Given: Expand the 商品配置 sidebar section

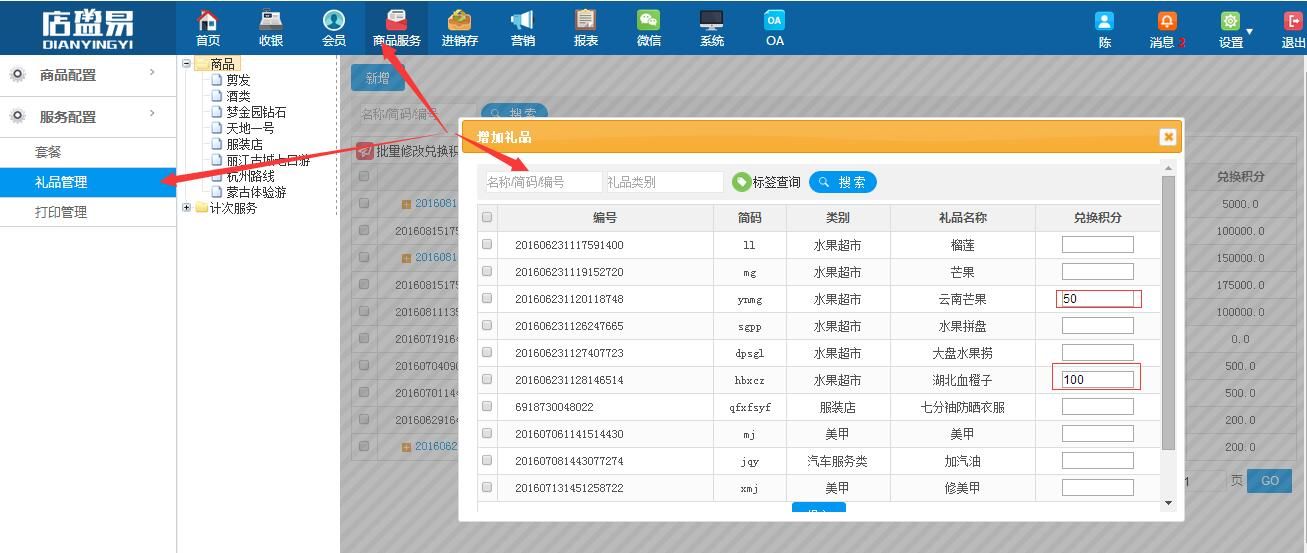Looking at the screenshot, I should [x=88, y=75].
